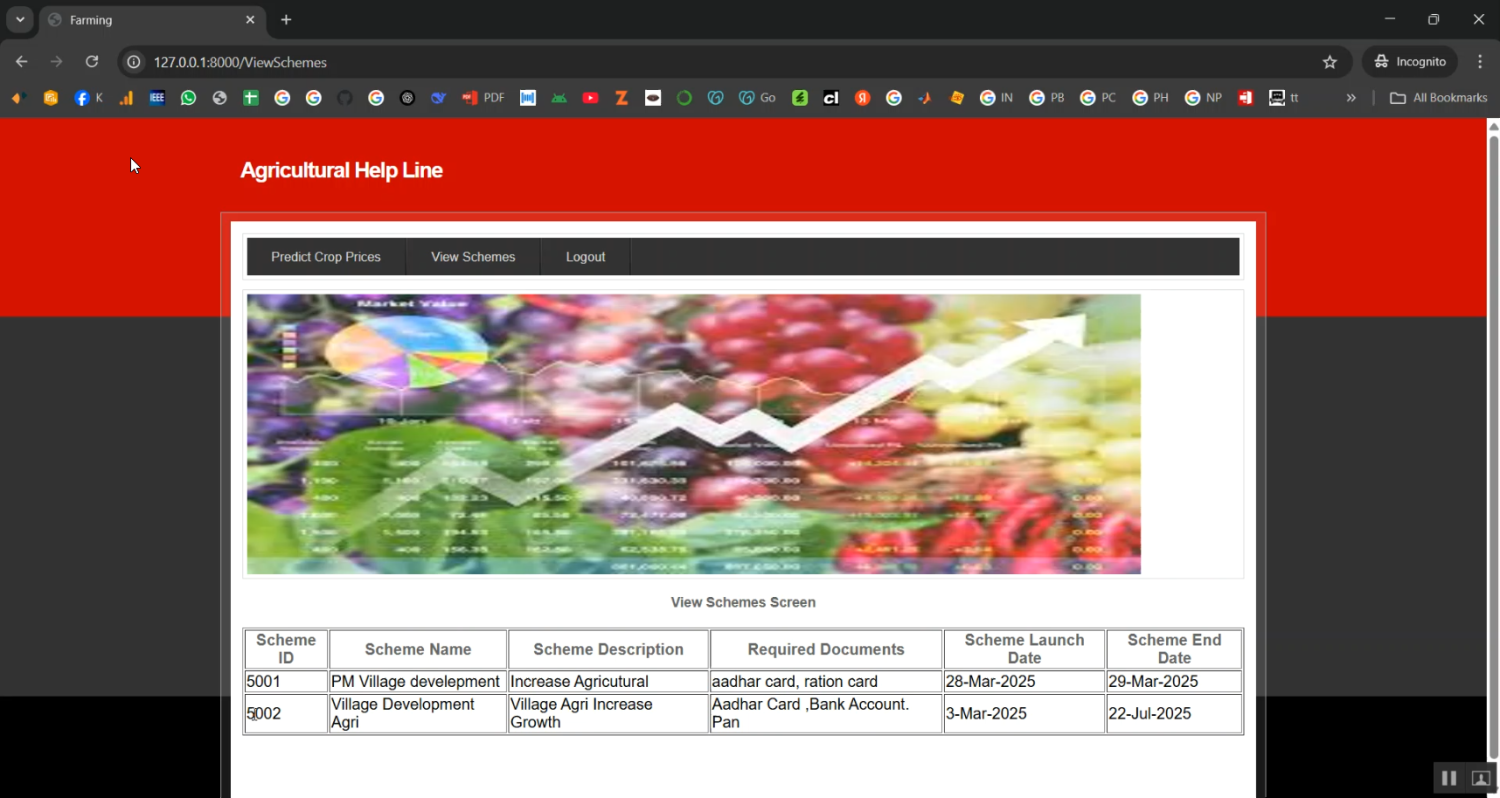The height and width of the screenshot is (798, 1500).
Task: Open the orange Z bookmark
Action: click(621, 98)
